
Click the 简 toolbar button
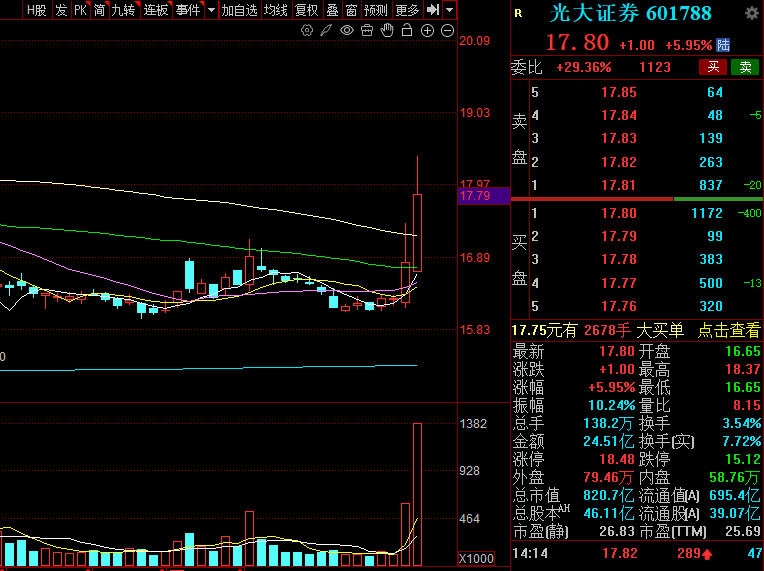(99, 10)
